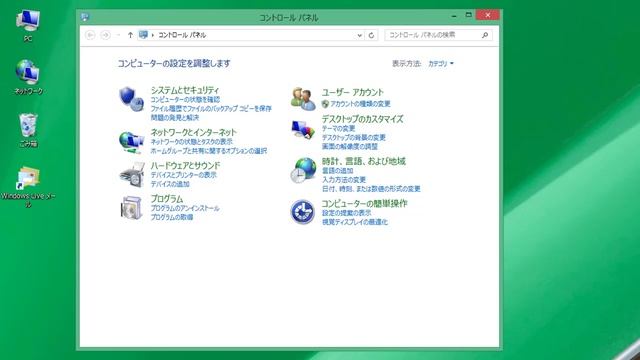The height and width of the screenshot is (360, 640).
Task: Click the ネットワークとインターネット heading link
Action: pyautogui.click(x=193, y=132)
